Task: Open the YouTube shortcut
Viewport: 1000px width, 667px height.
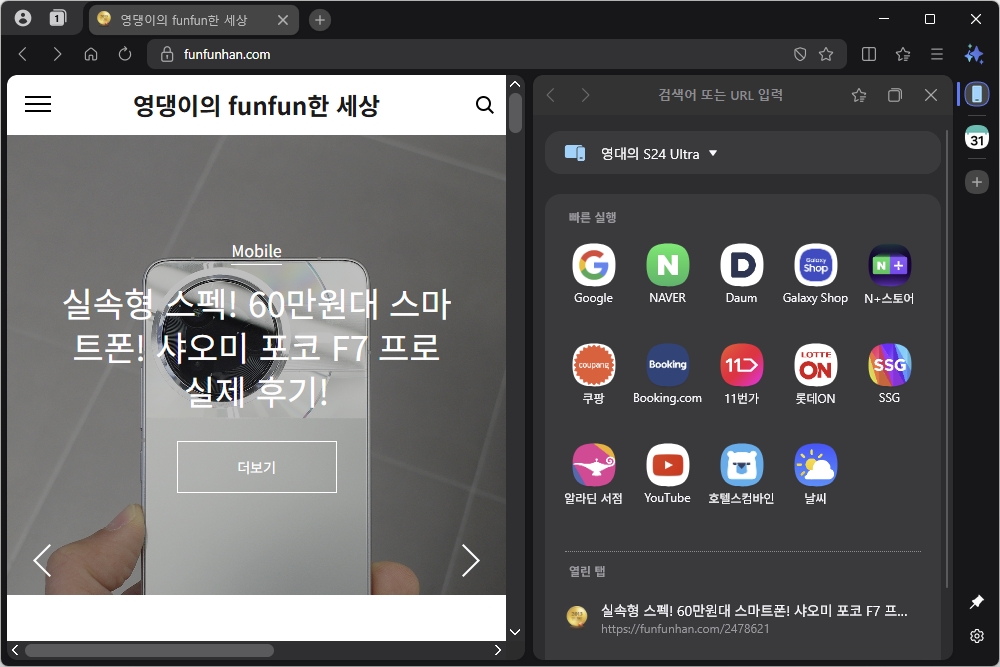Action: (667, 474)
